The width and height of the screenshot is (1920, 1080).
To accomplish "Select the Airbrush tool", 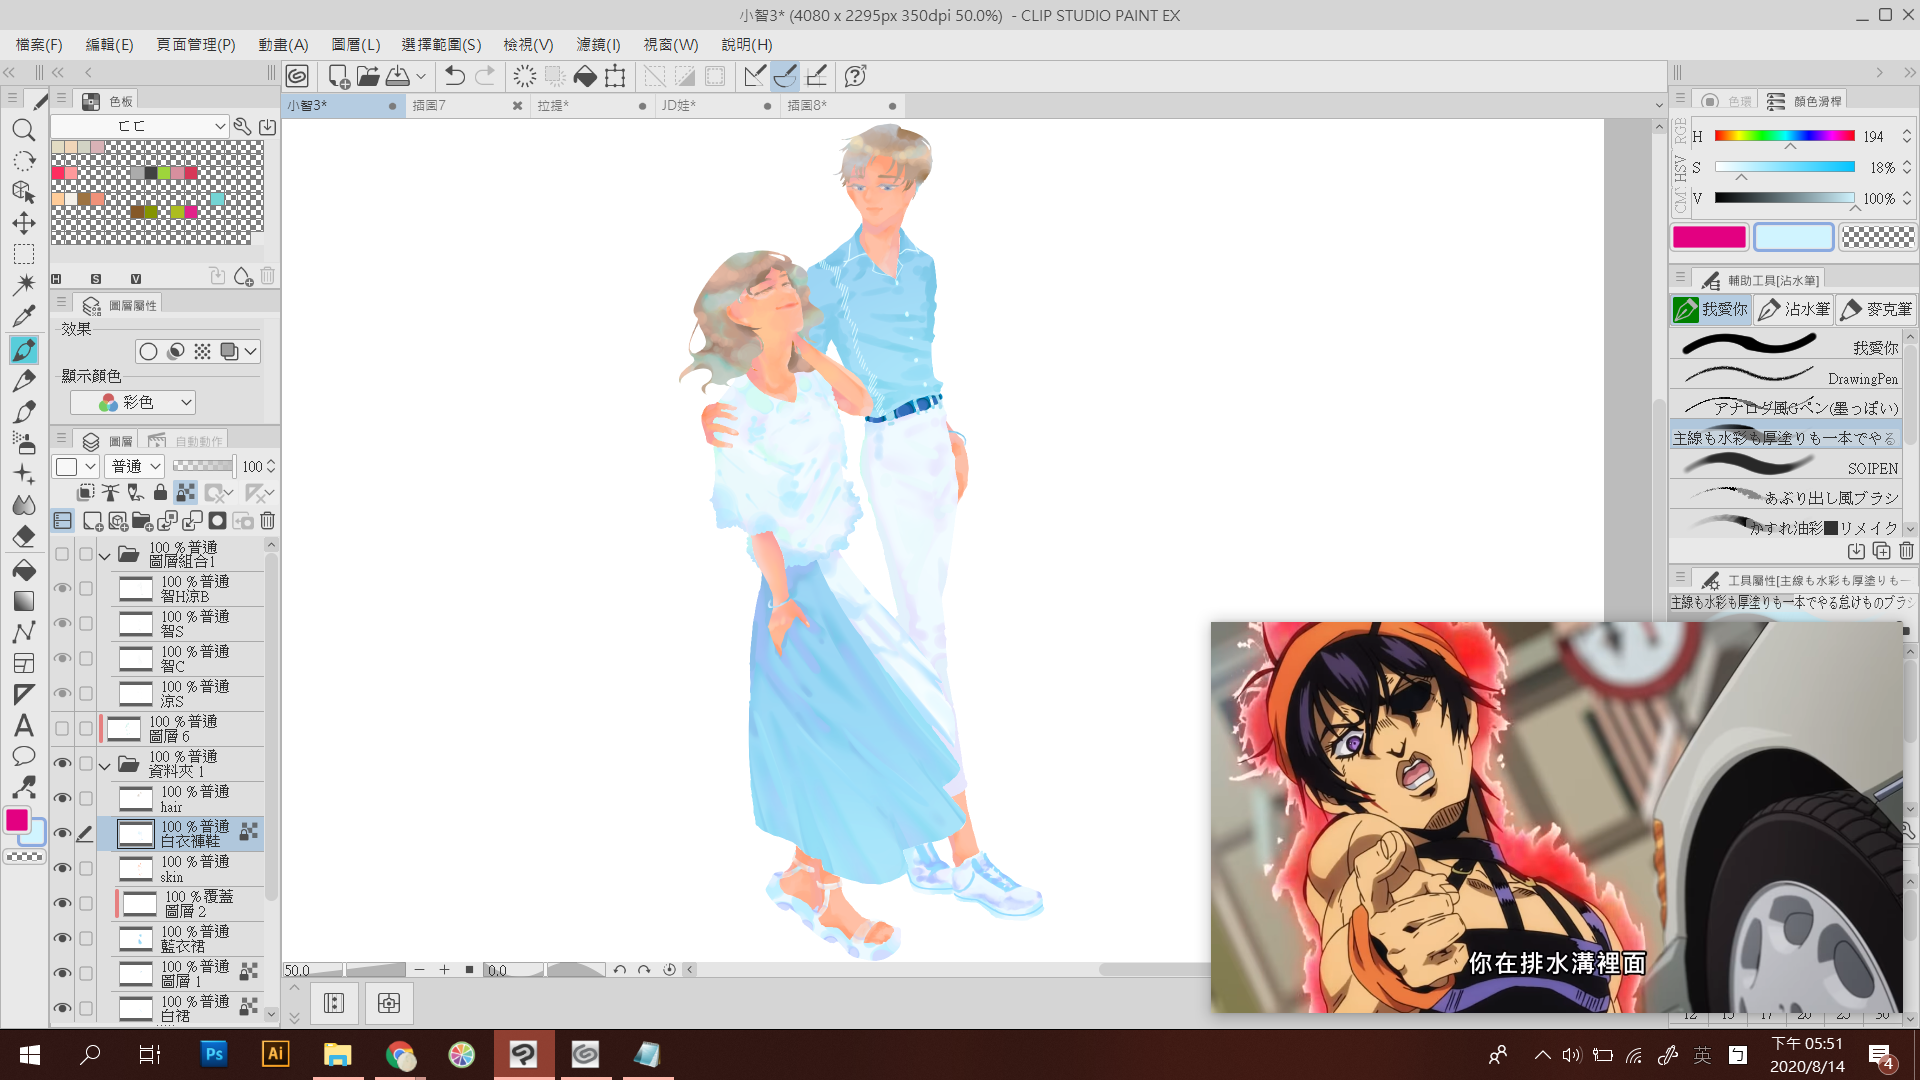I will [24, 443].
